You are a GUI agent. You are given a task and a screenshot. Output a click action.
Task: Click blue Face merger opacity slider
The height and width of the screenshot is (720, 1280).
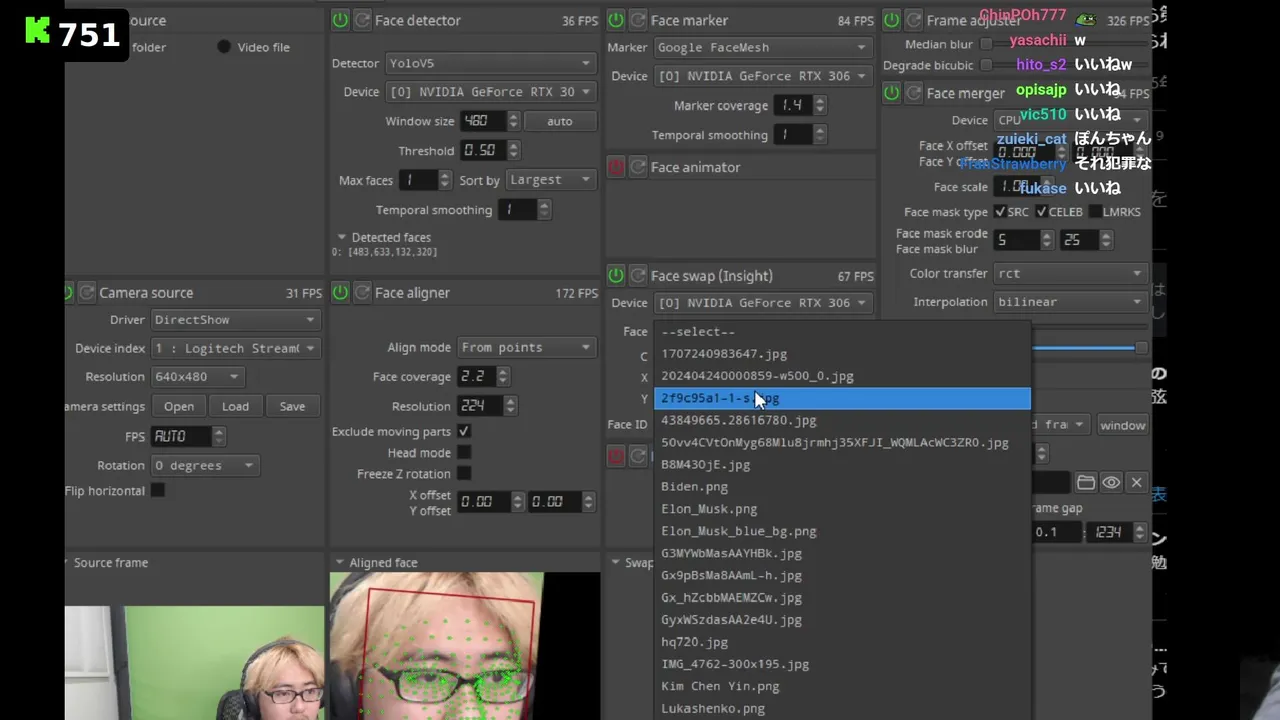click(1088, 348)
